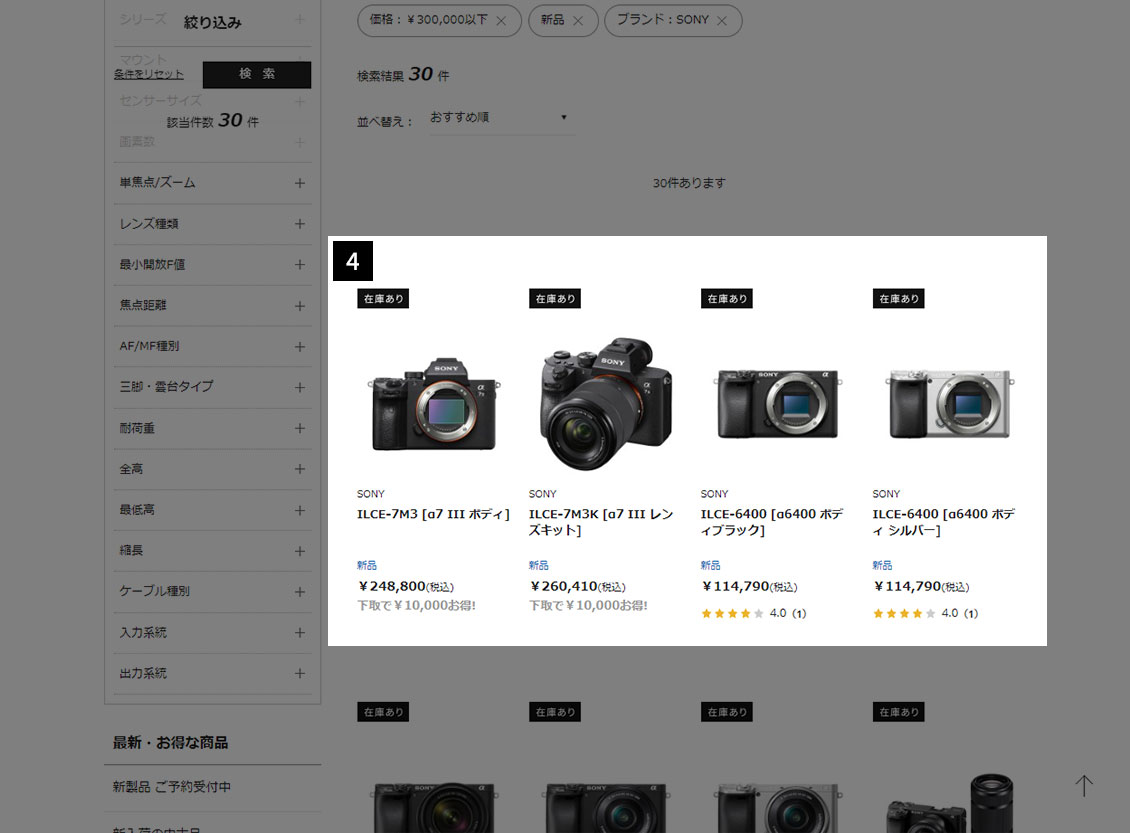Expand the AF/MF種別 filter

coord(213,347)
